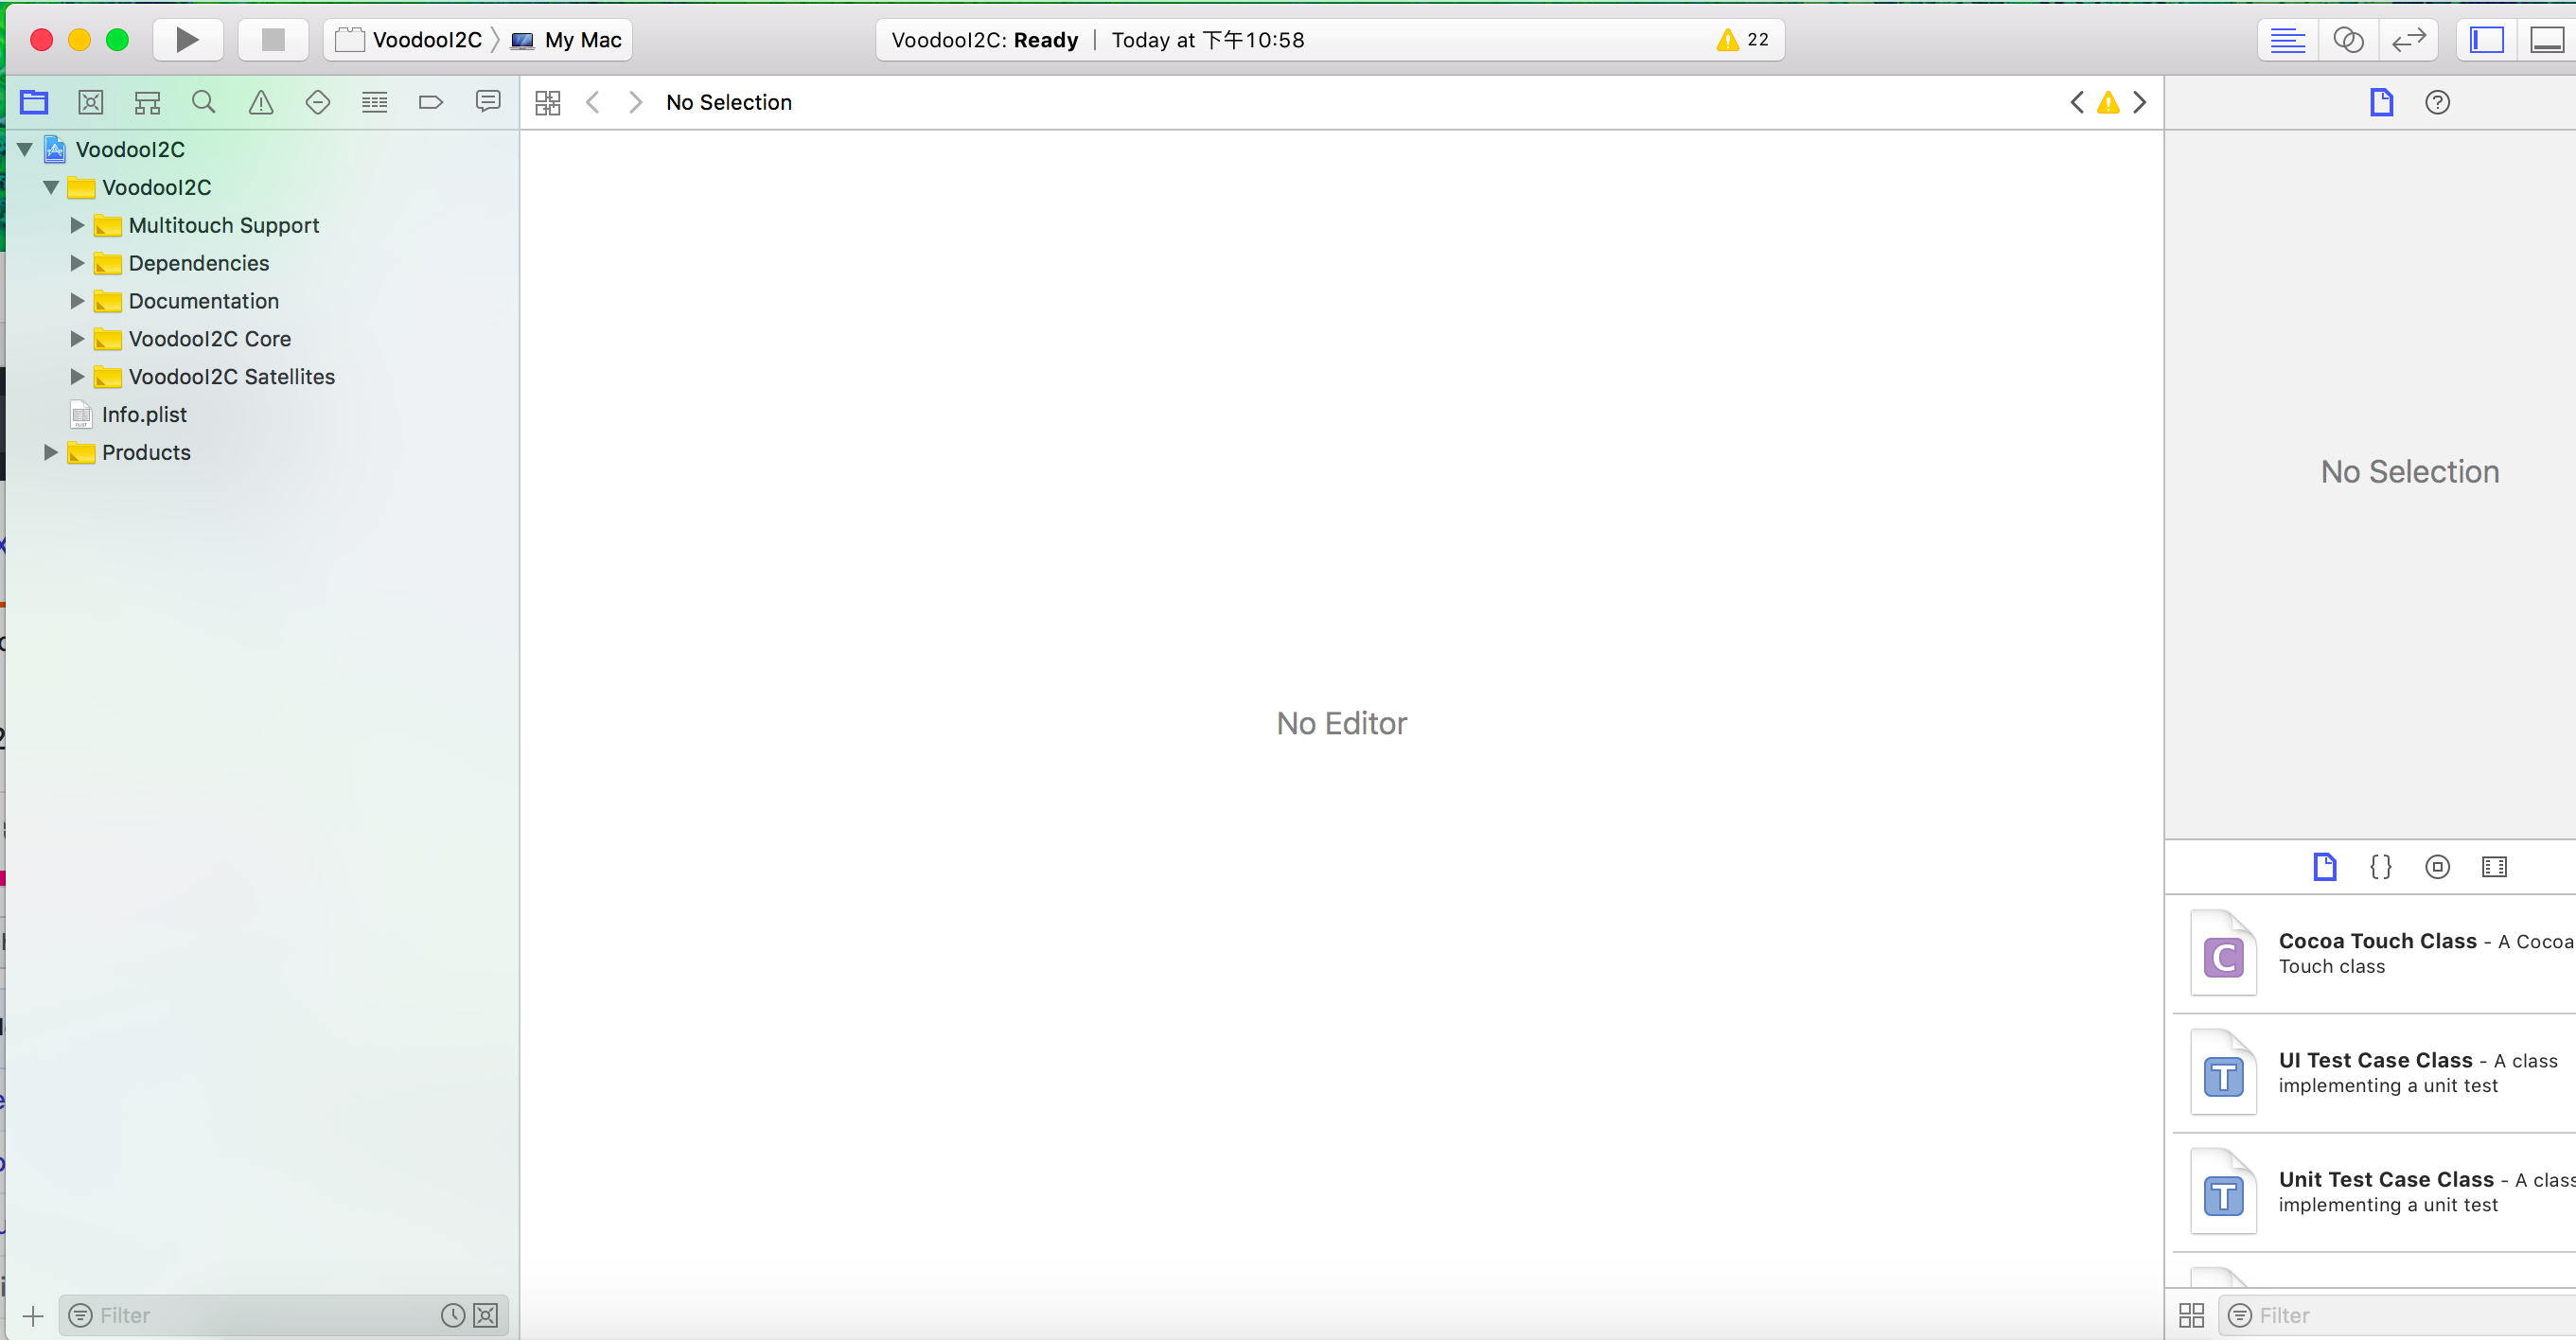Image resolution: width=2576 pixels, height=1340 pixels.
Task: Toggle the Navigator panel visibility
Action: click(x=2487, y=40)
